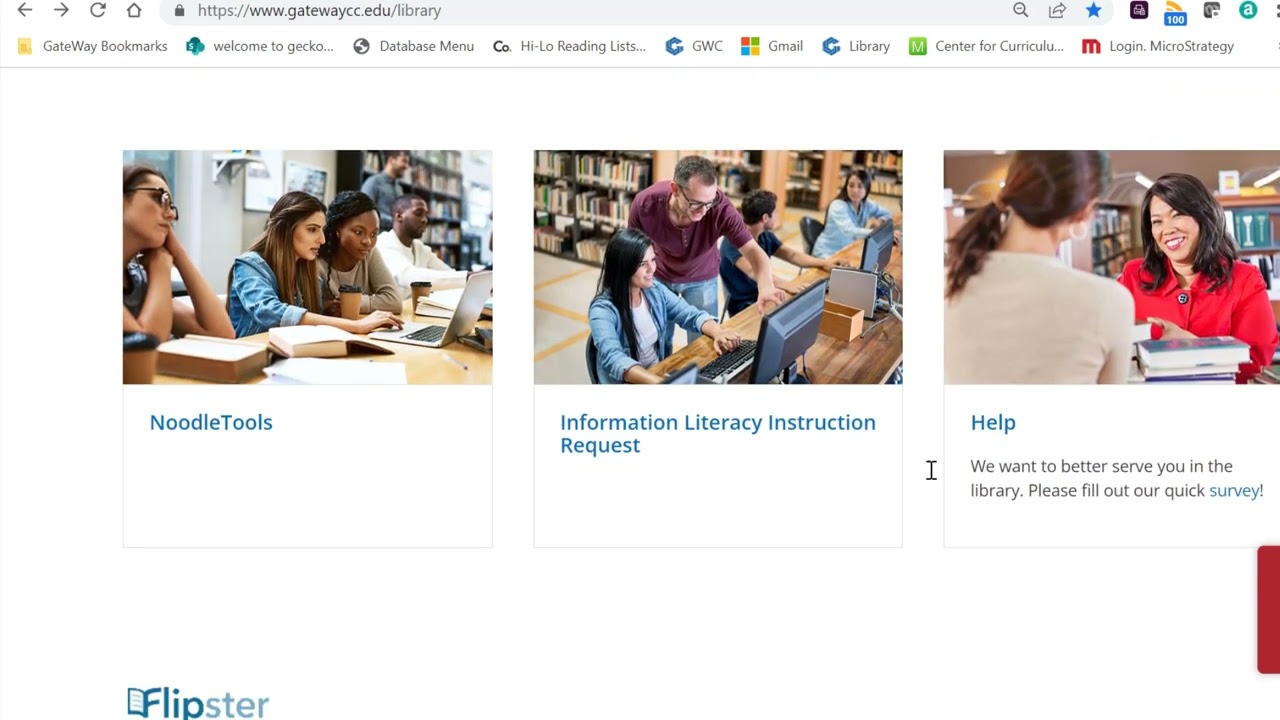Click the NoodleTools students studying photo
The height and width of the screenshot is (720, 1280).
(x=307, y=267)
